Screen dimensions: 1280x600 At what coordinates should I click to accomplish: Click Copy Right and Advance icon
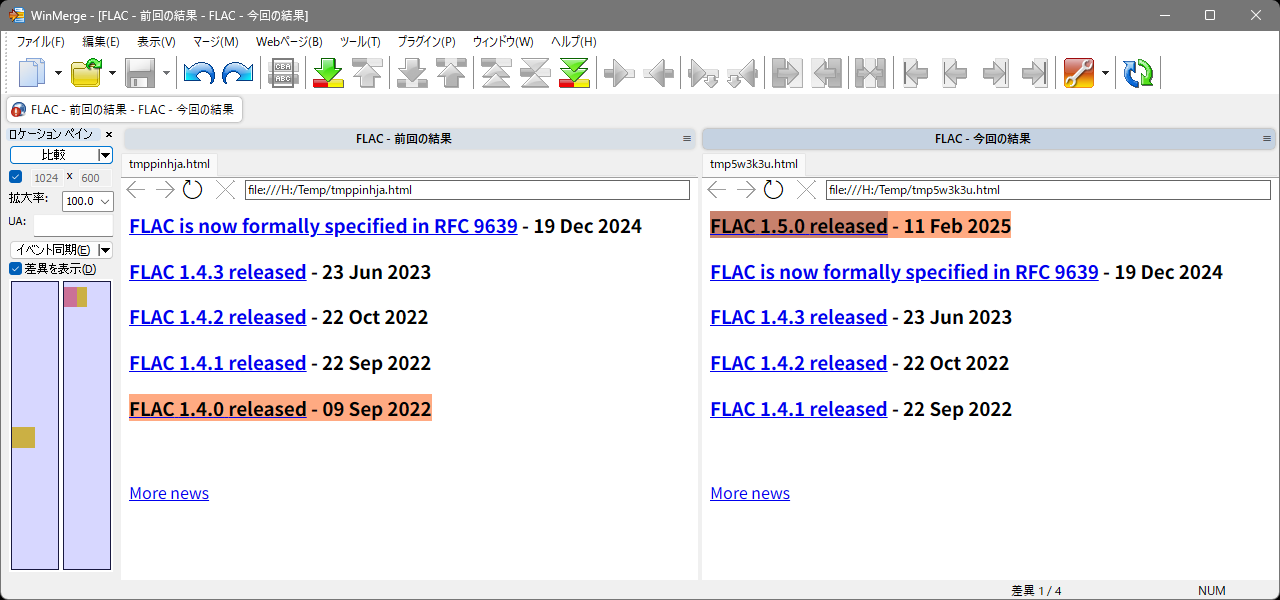tap(704, 73)
